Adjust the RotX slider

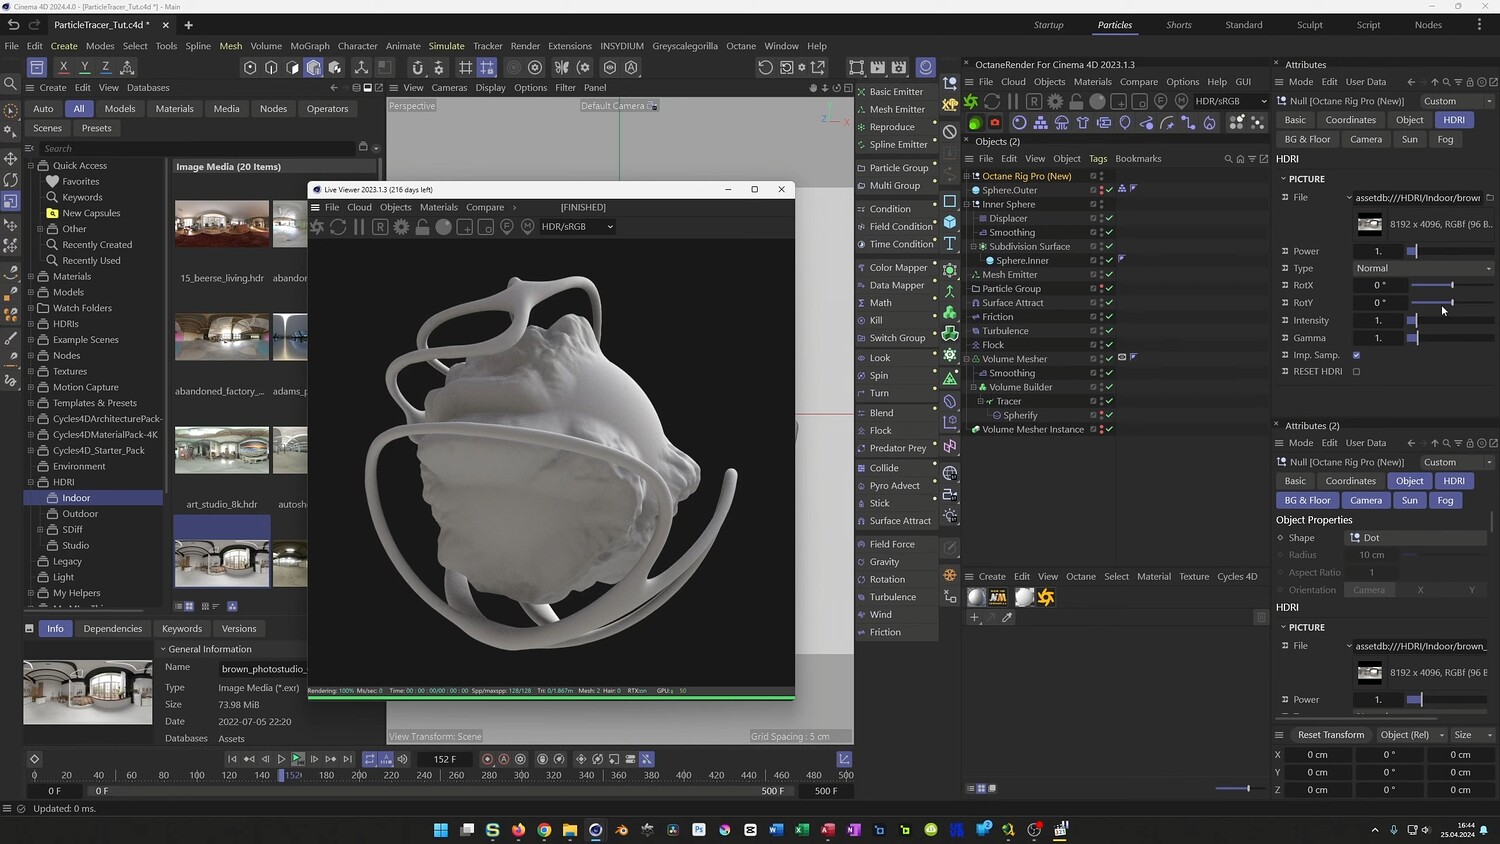pyautogui.click(x=1451, y=285)
